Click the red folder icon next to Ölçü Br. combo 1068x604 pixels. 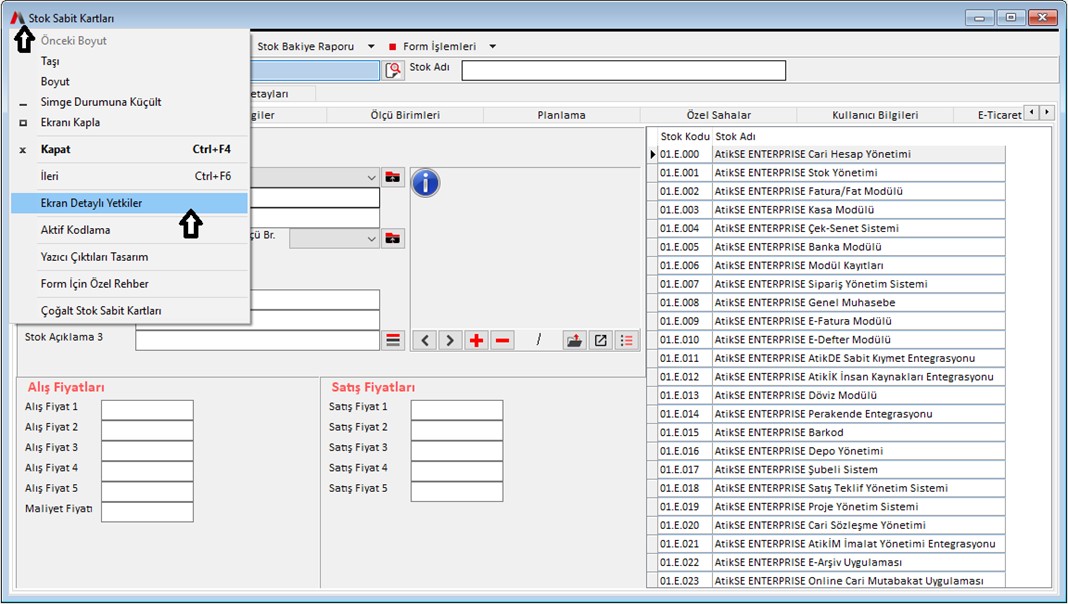393,238
